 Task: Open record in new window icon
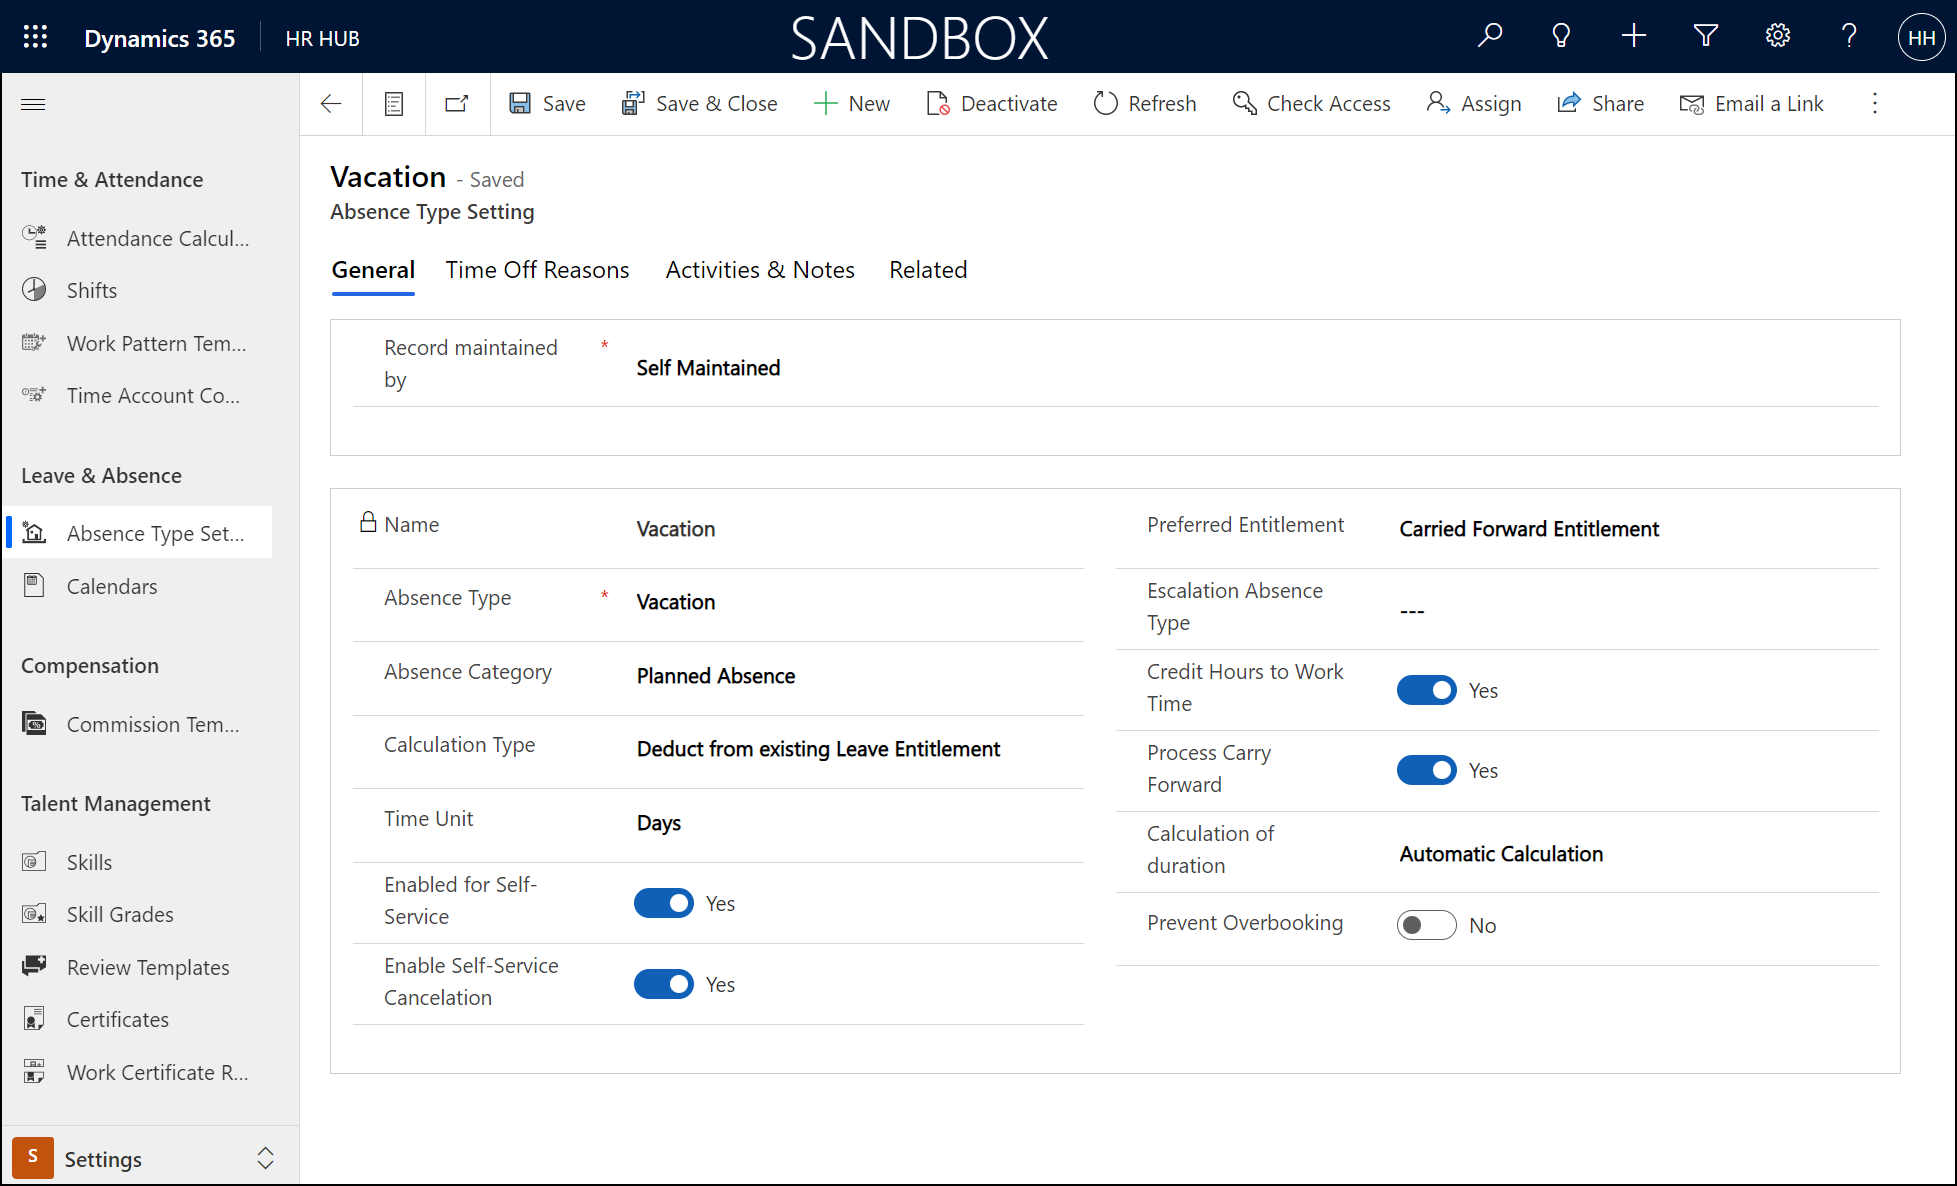tap(457, 104)
